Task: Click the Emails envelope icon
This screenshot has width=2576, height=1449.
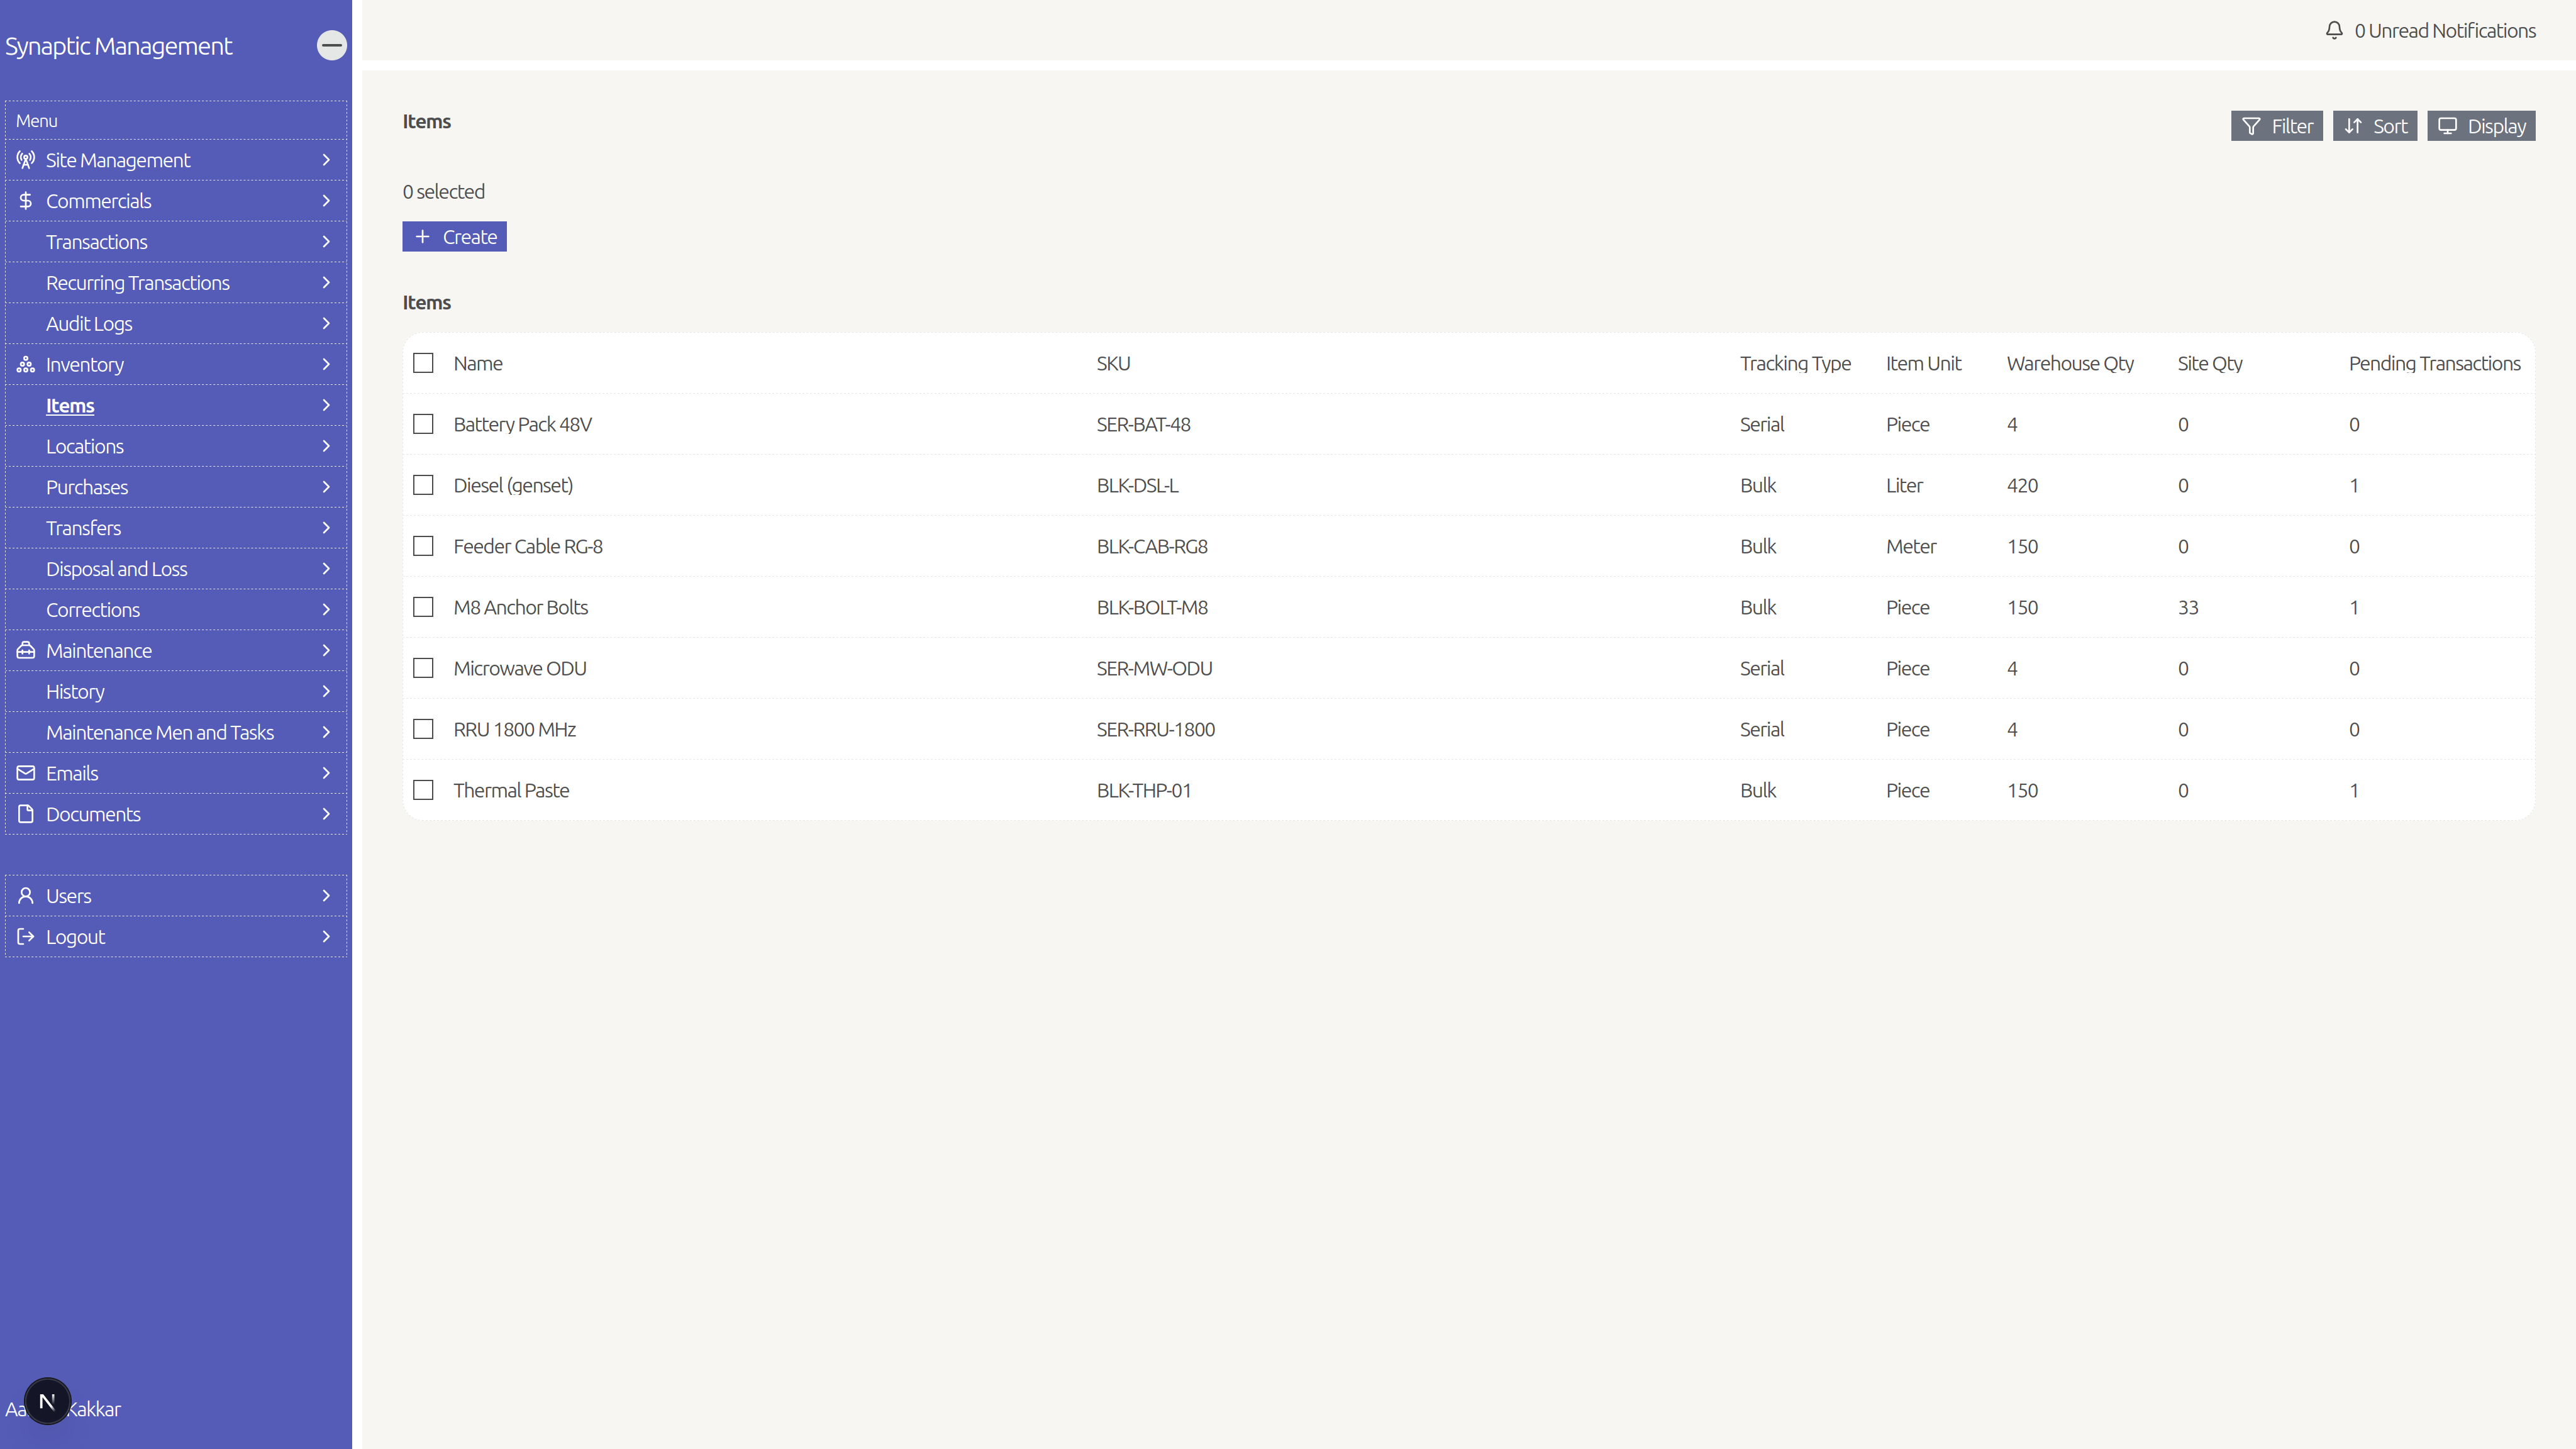Action: (x=26, y=773)
